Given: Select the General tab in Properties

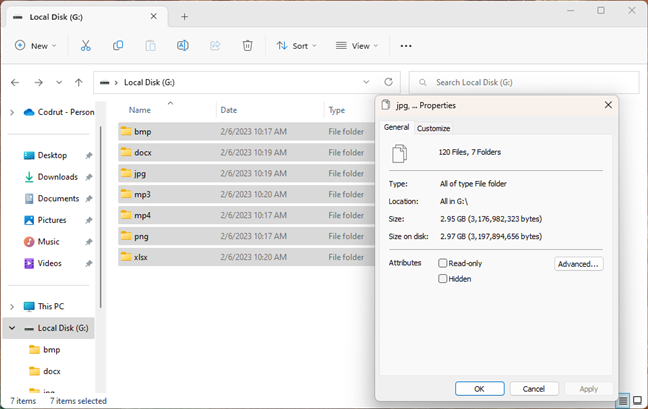Looking at the screenshot, I should [x=396, y=127].
